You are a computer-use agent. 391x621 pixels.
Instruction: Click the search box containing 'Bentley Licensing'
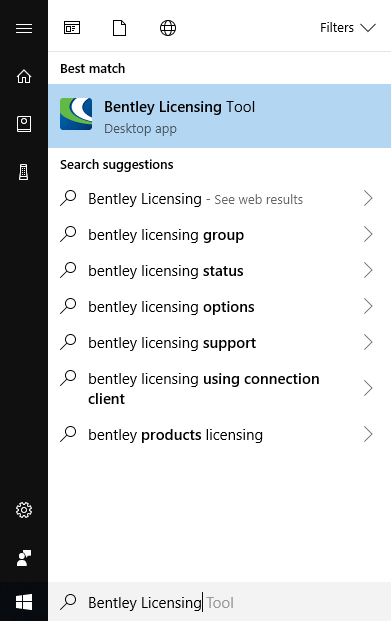point(219,602)
